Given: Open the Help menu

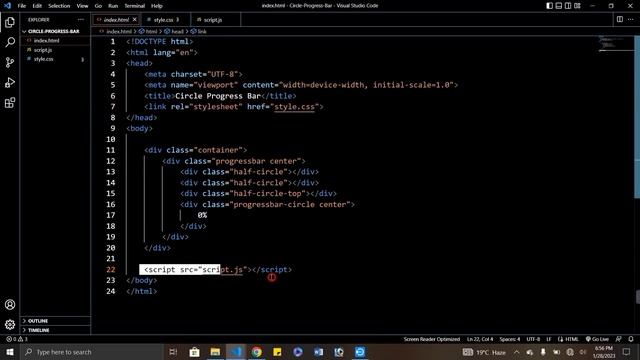Looking at the screenshot, I should pyautogui.click(x=157, y=6).
